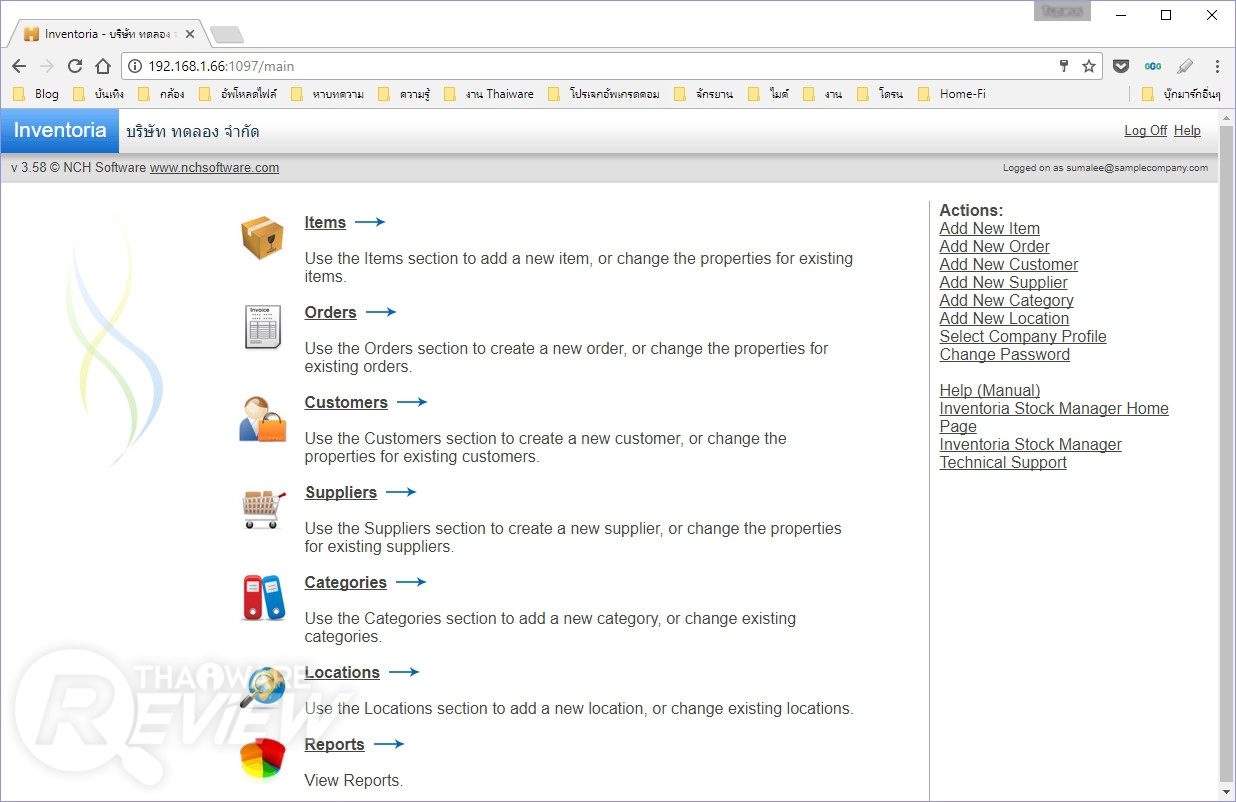The height and width of the screenshot is (802, 1236).
Task: Click the Customers person icon
Action: [x=262, y=419]
